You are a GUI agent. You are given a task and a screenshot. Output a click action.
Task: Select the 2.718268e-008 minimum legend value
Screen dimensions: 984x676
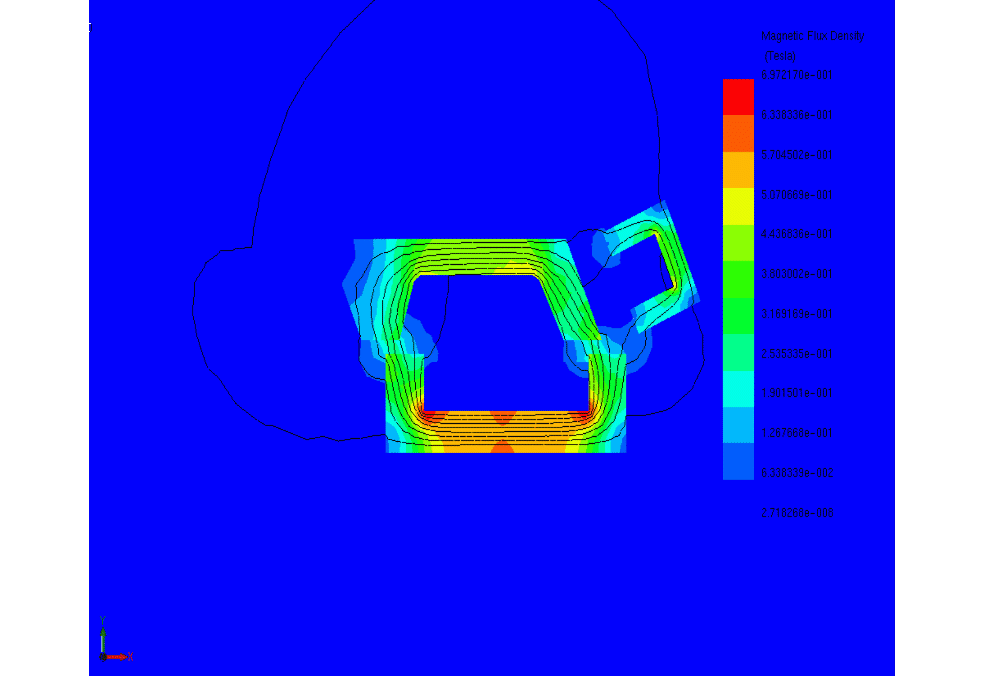797,513
